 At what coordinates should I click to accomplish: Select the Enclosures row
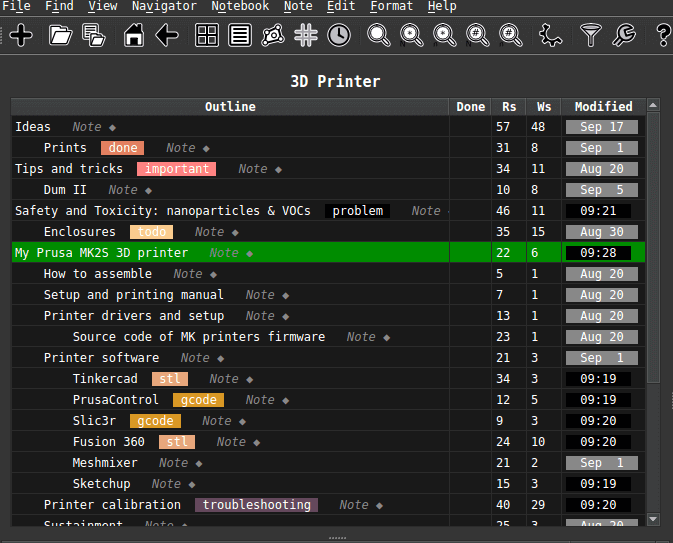pyautogui.click(x=328, y=232)
